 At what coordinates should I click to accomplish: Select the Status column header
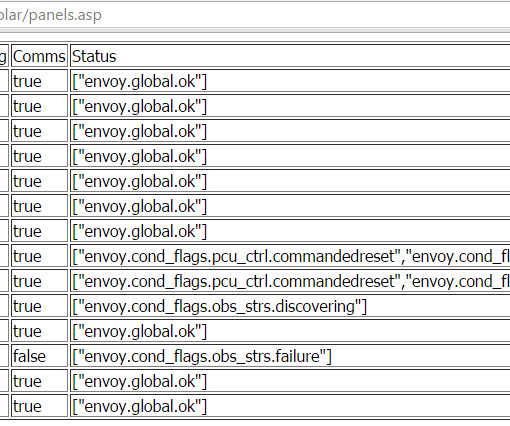click(x=290, y=56)
